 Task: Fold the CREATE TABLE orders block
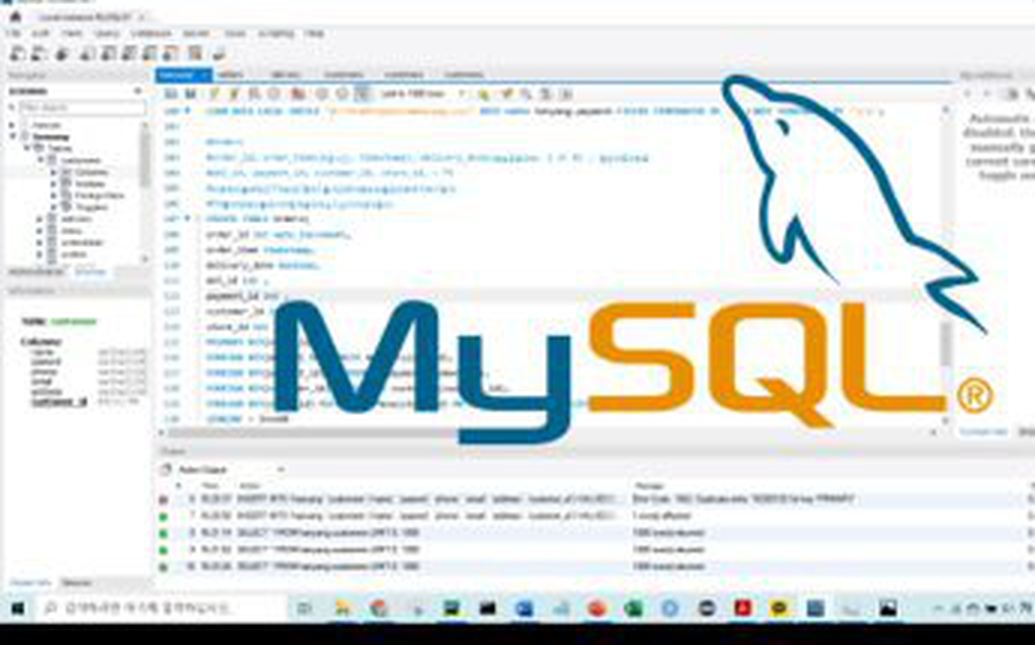[x=187, y=219]
